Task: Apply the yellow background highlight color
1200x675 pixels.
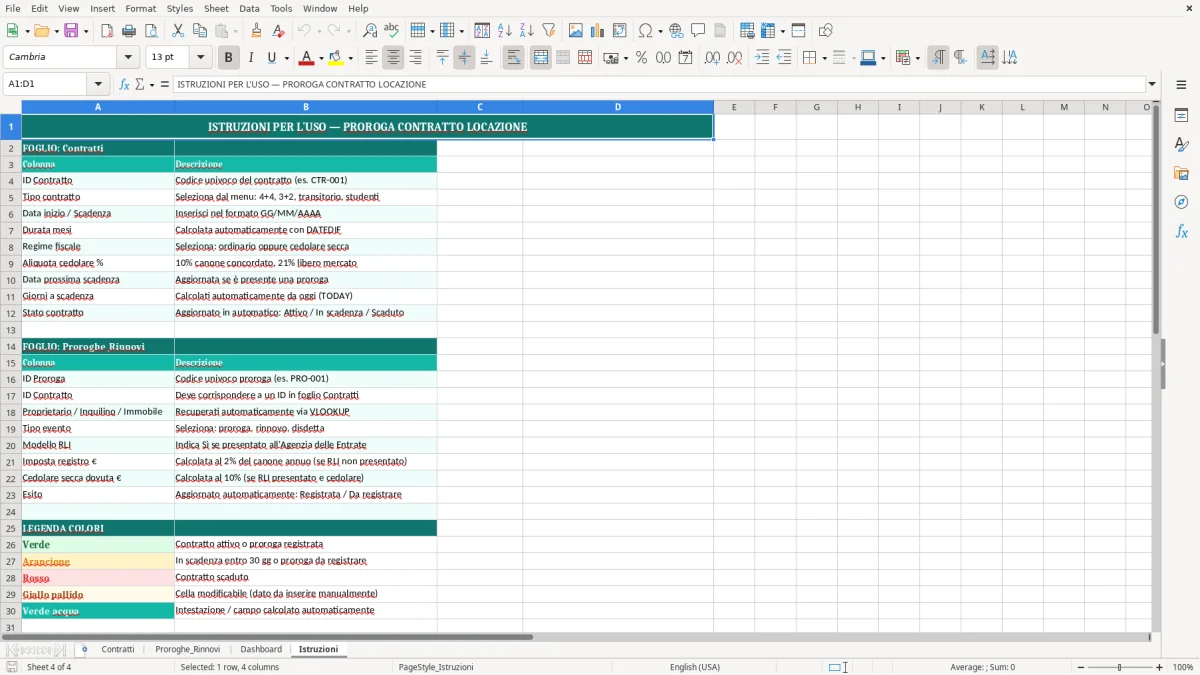Action: pyautogui.click(x=336, y=58)
